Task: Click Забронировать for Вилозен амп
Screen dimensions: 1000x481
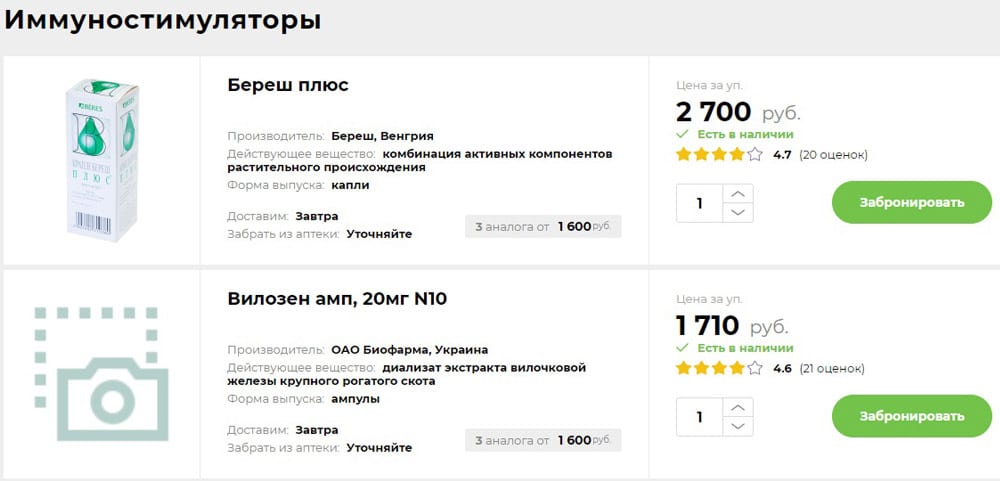Action: click(911, 416)
